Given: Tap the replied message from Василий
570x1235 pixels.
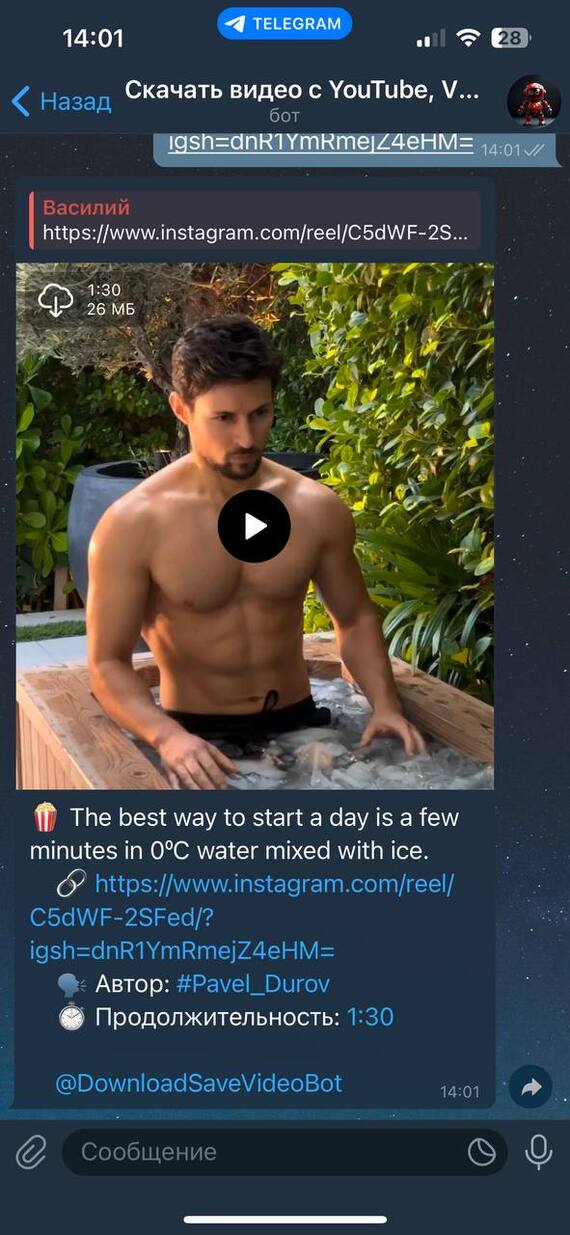Looking at the screenshot, I should (x=255, y=221).
